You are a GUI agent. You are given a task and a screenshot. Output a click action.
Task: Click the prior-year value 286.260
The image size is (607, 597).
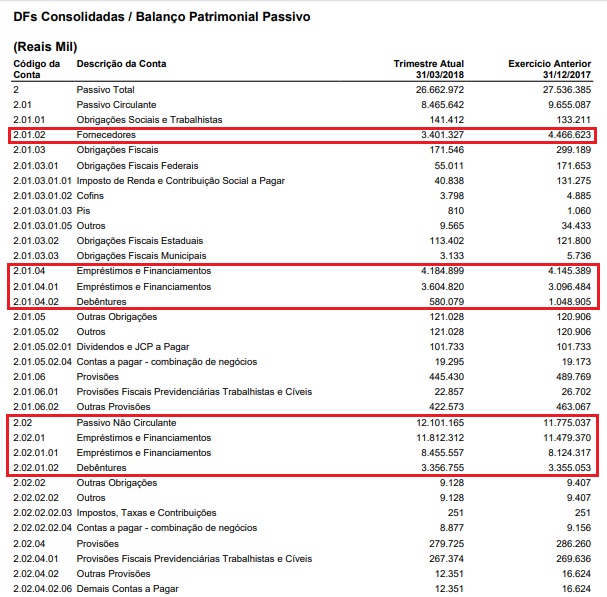(x=573, y=544)
